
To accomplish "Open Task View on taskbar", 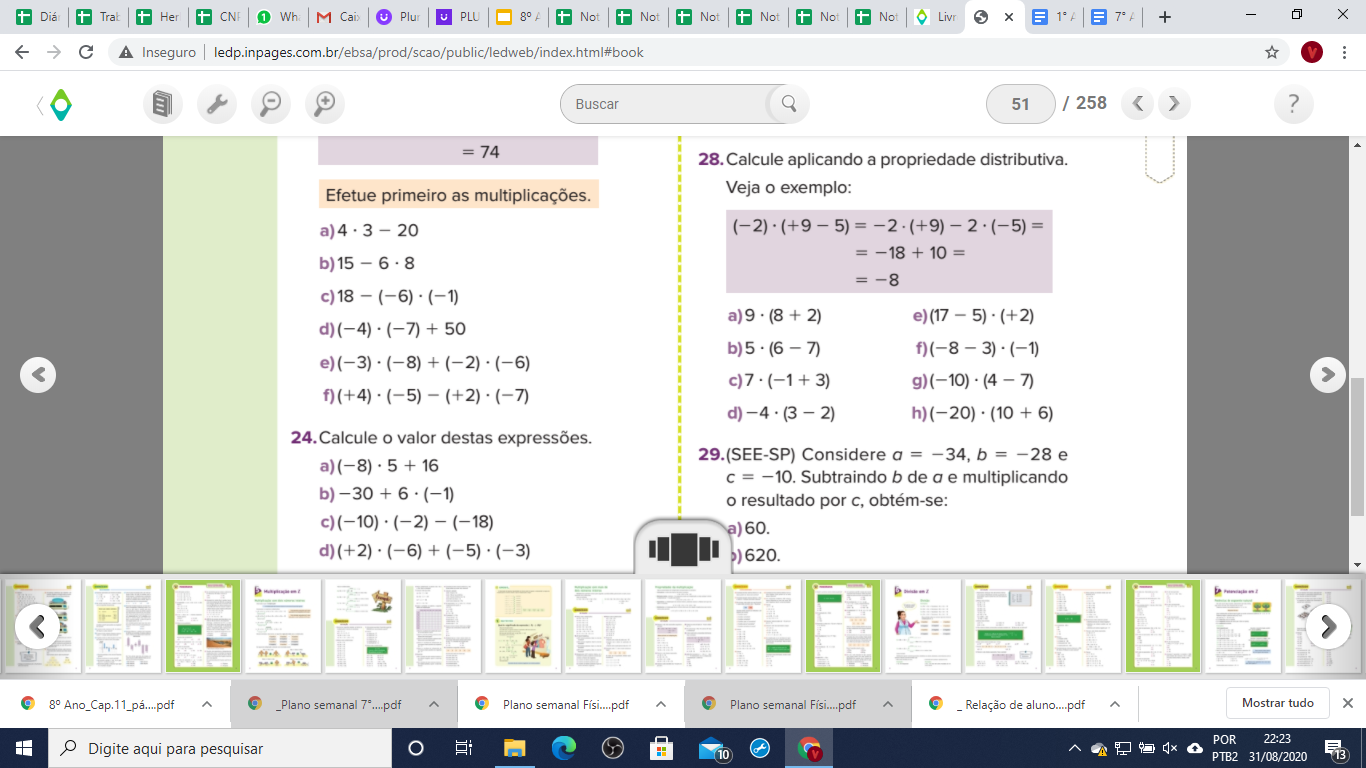I will point(464,748).
